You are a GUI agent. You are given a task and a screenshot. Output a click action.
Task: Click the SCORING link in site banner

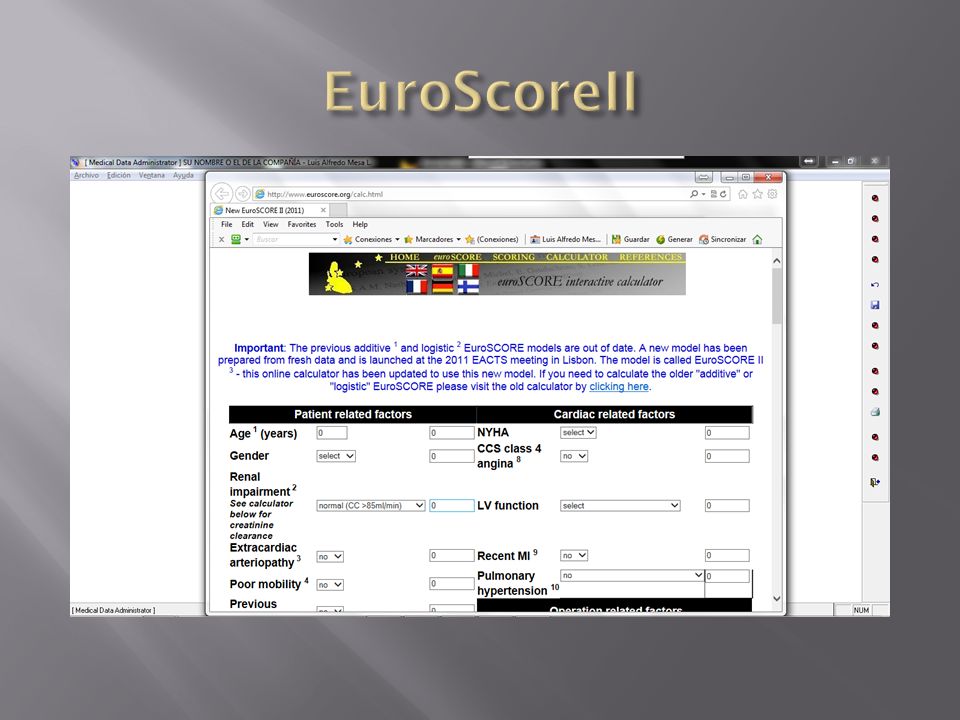pos(514,257)
